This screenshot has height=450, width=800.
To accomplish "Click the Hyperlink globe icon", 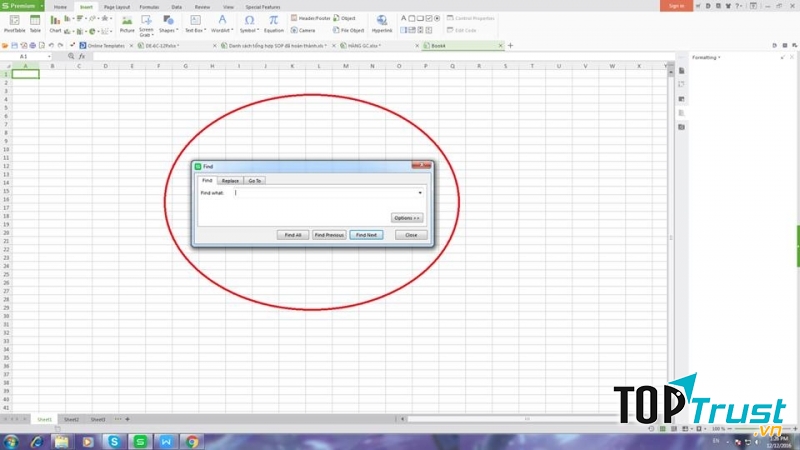I will tap(381, 20).
